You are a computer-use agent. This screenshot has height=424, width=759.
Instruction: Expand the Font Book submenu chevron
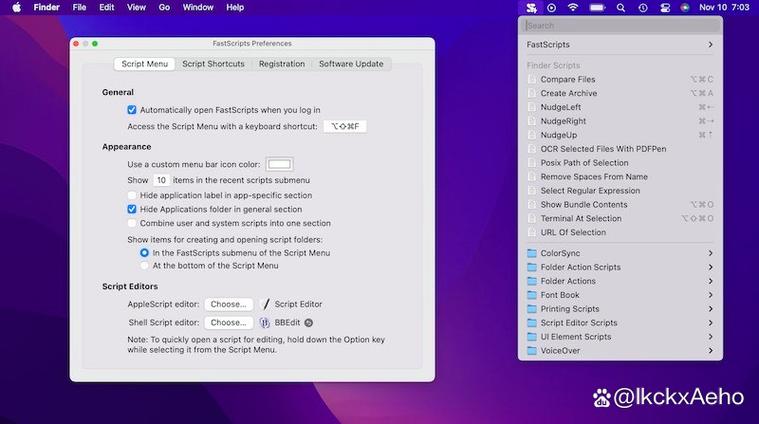point(710,295)
